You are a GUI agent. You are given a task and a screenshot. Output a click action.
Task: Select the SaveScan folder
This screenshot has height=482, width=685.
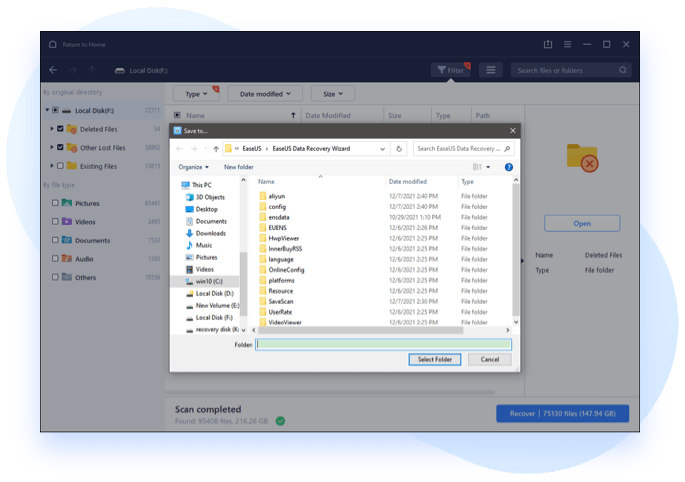[x=281, y=301]
